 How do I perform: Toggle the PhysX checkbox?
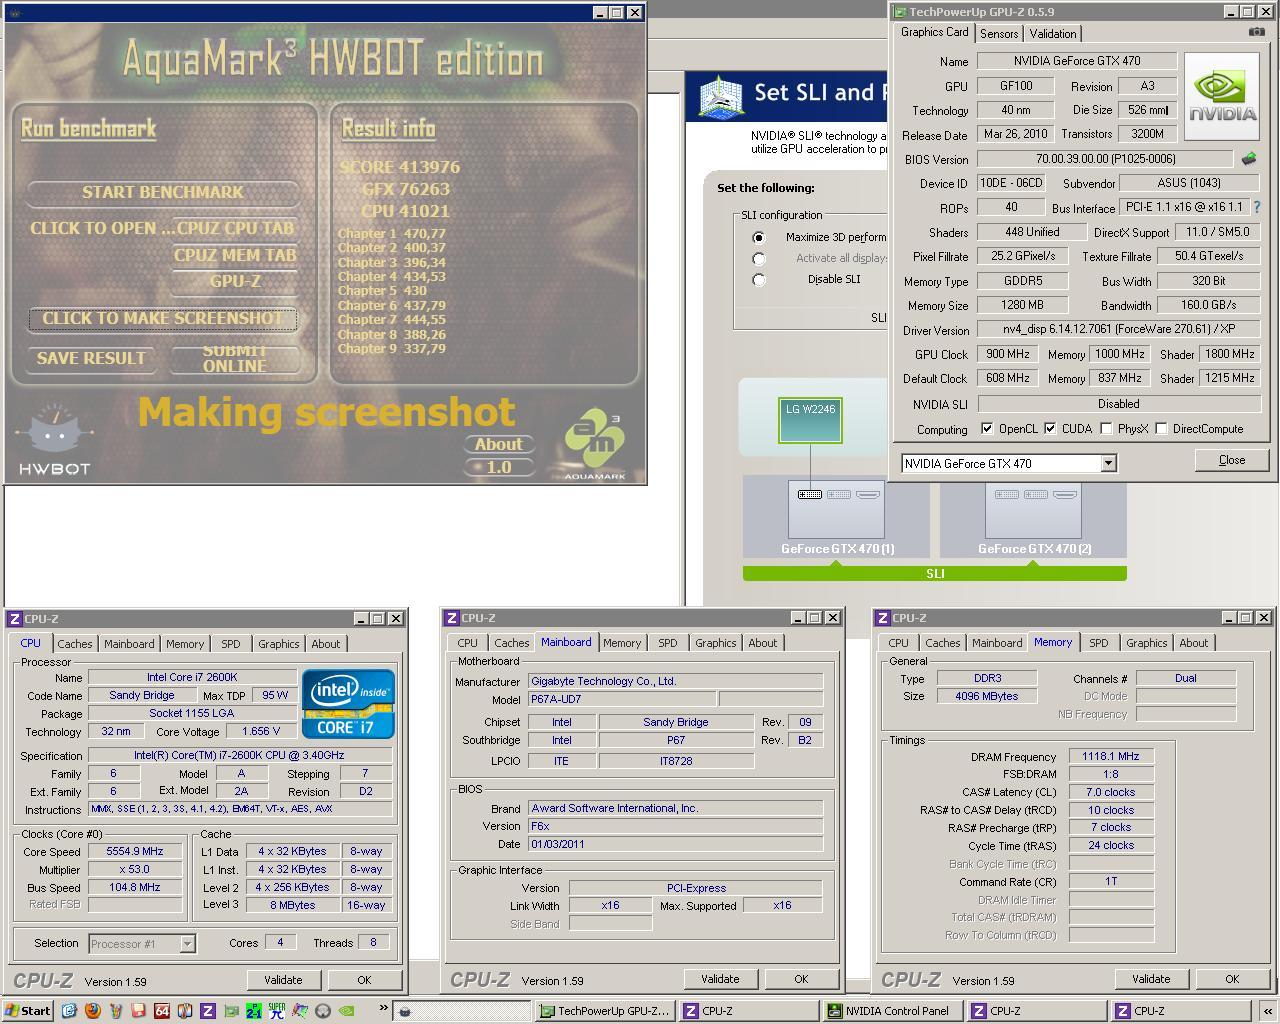[1105, 428]
